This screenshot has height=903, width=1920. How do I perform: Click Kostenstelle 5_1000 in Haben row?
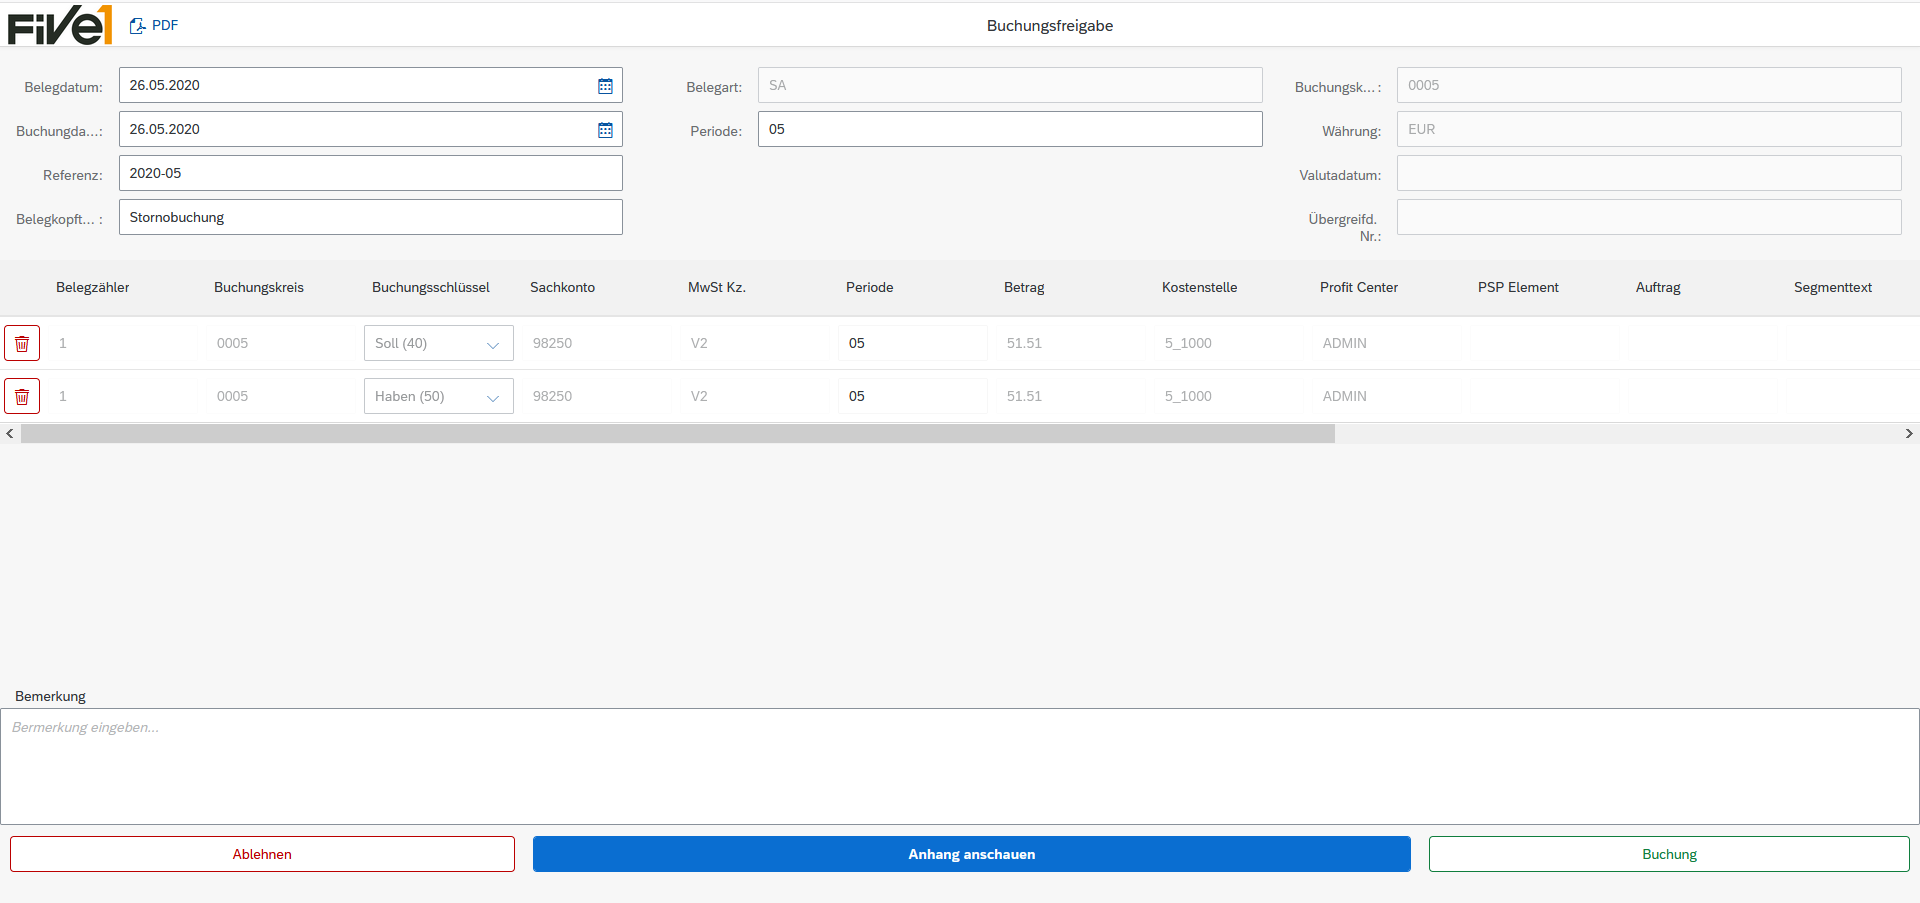coord(1188,396)
